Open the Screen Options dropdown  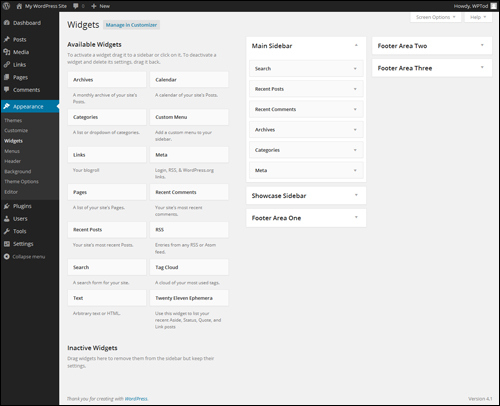[x=435, y=17]
